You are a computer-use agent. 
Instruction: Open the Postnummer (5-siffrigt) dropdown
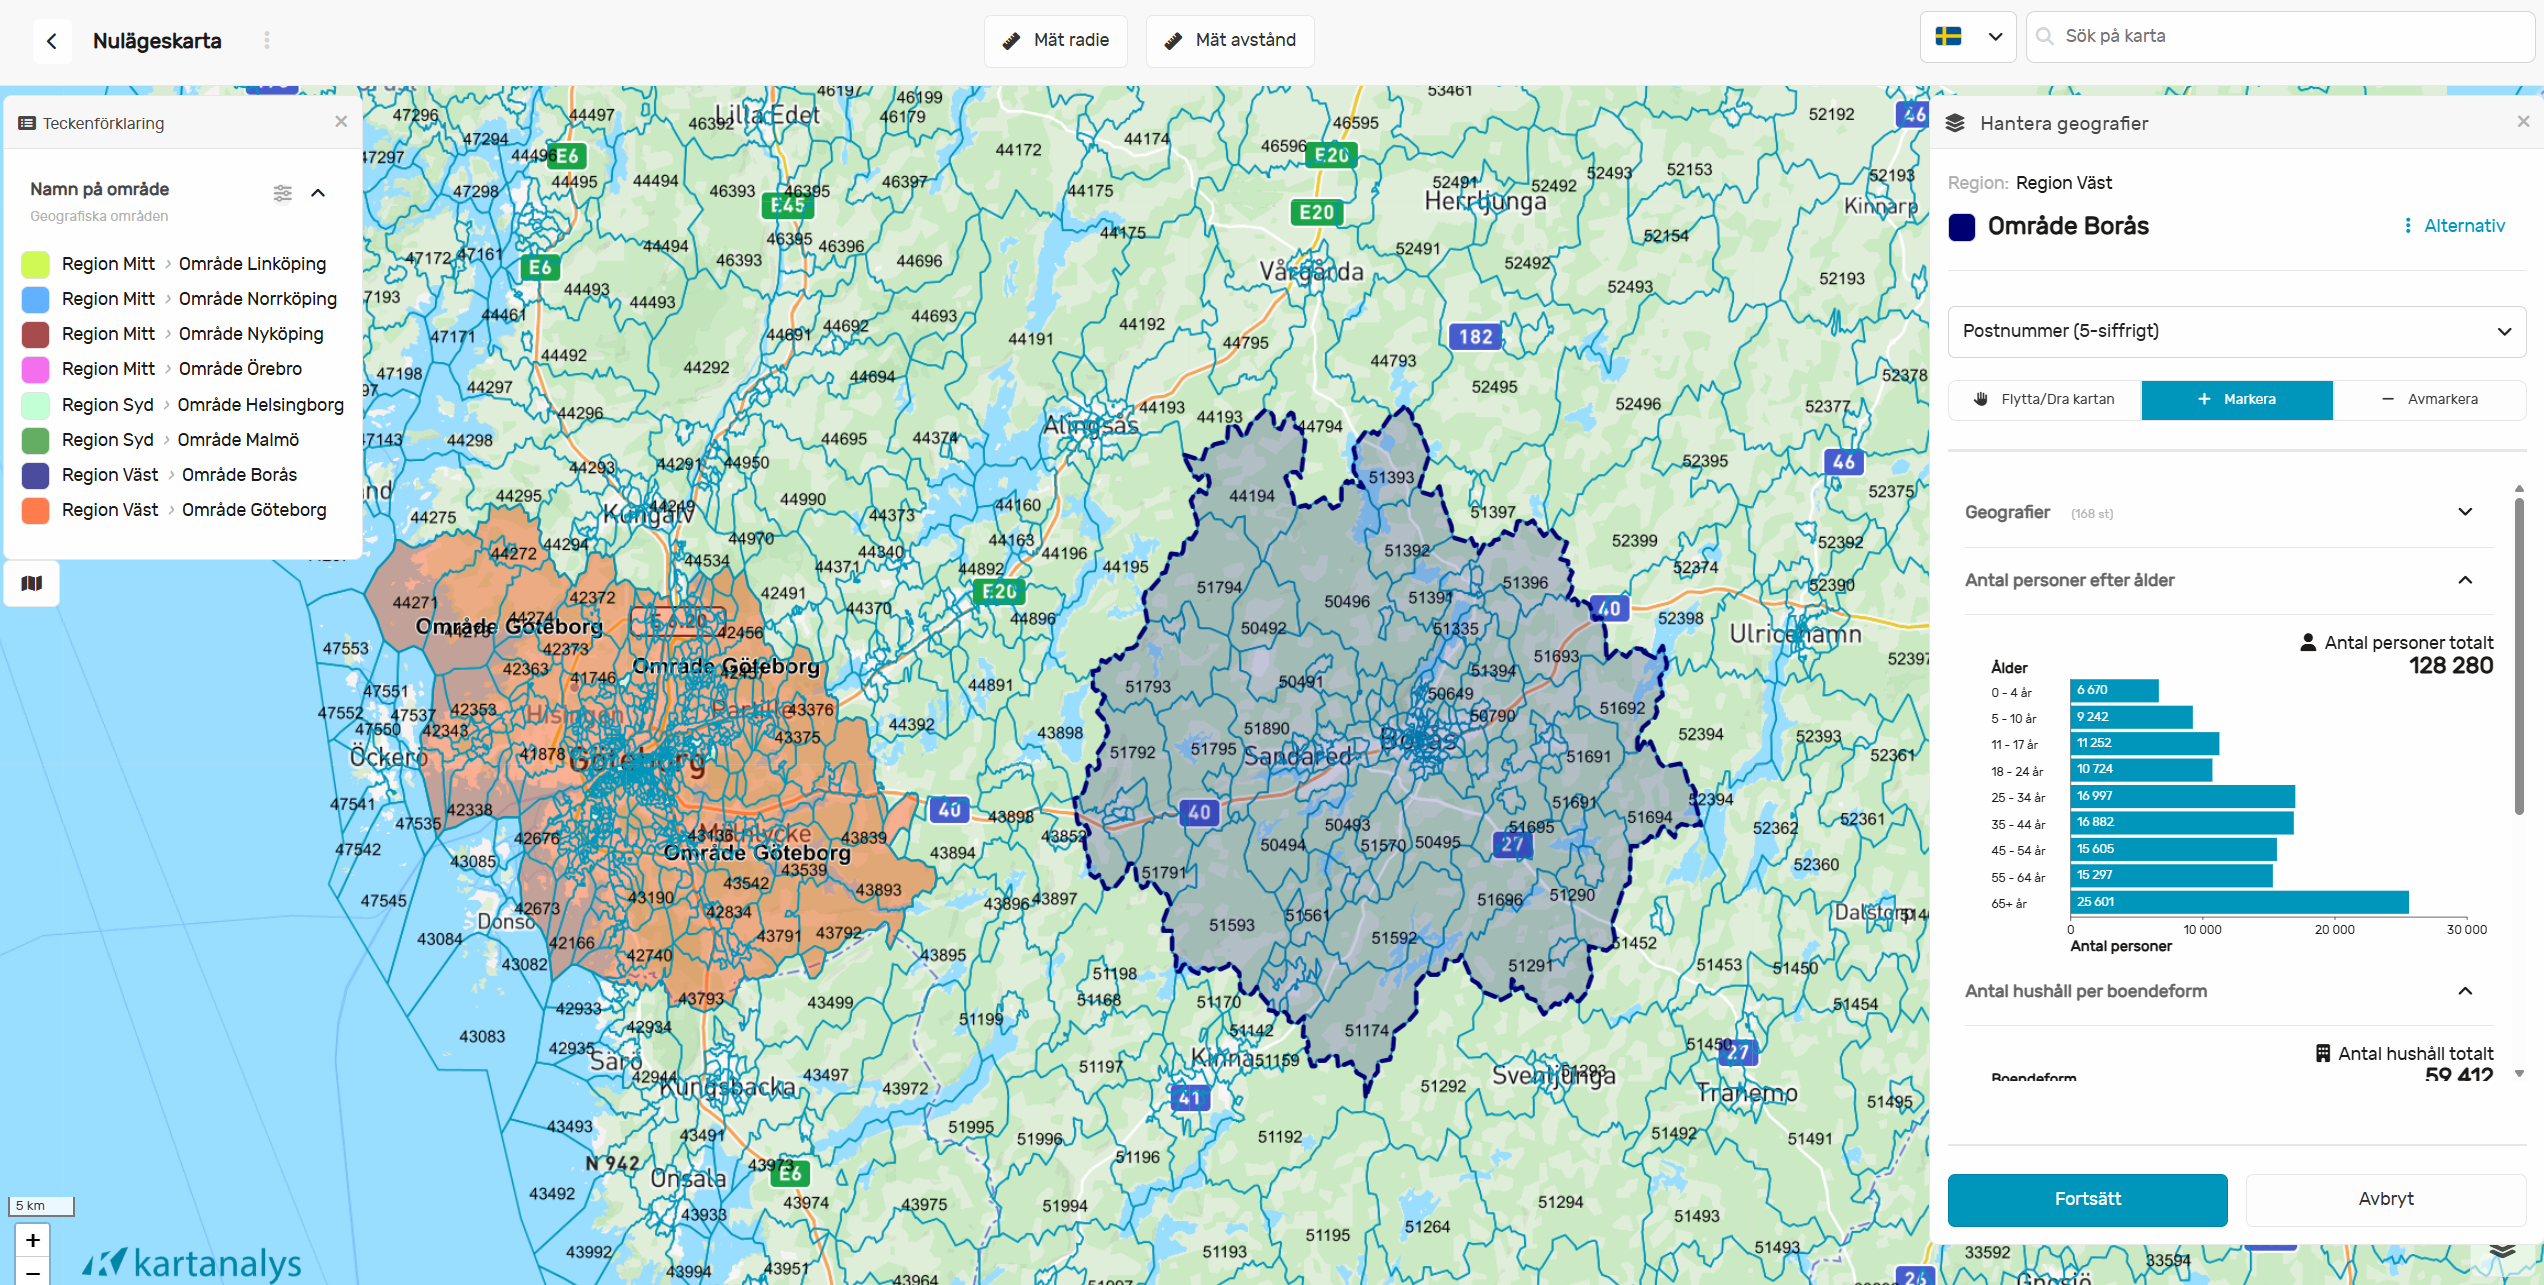(2236, 332)
